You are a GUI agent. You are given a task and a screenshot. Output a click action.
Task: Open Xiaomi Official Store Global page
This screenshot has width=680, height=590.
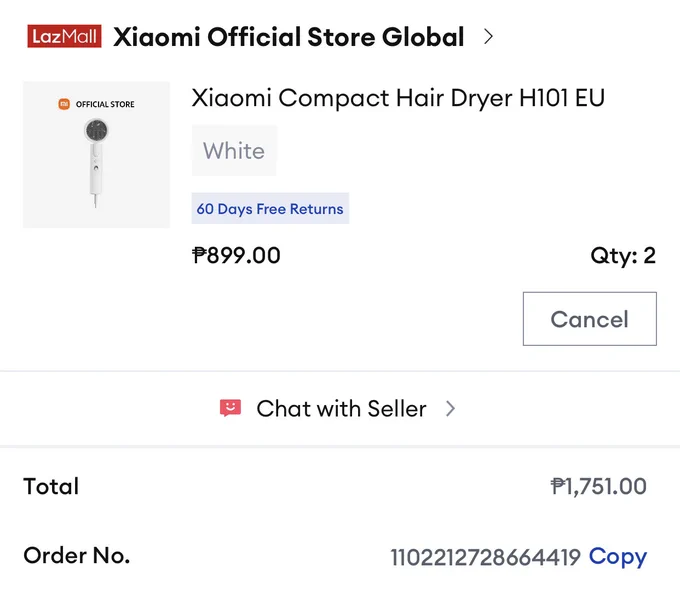point(289,37)
